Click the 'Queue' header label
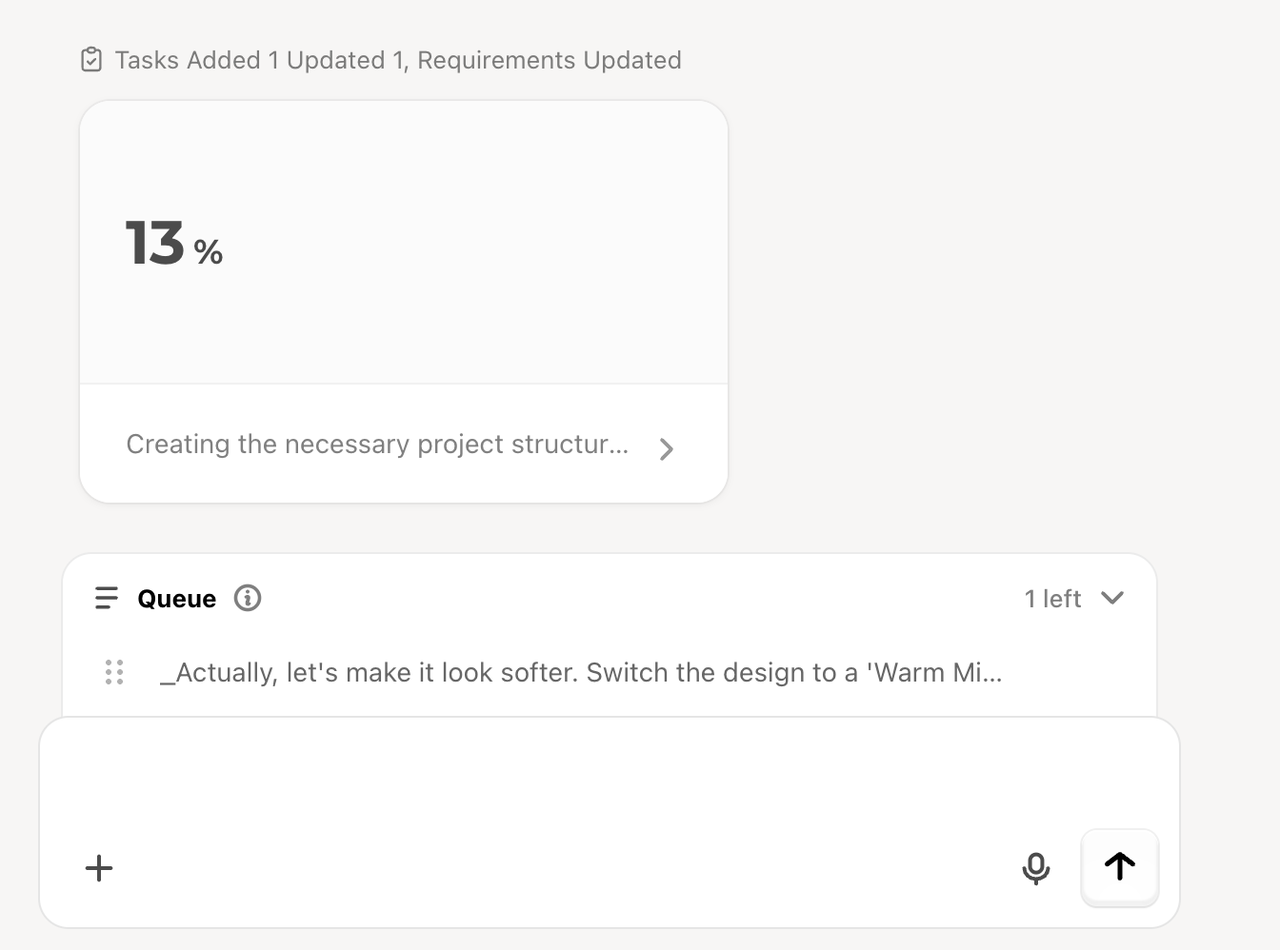 pos(177,598)
